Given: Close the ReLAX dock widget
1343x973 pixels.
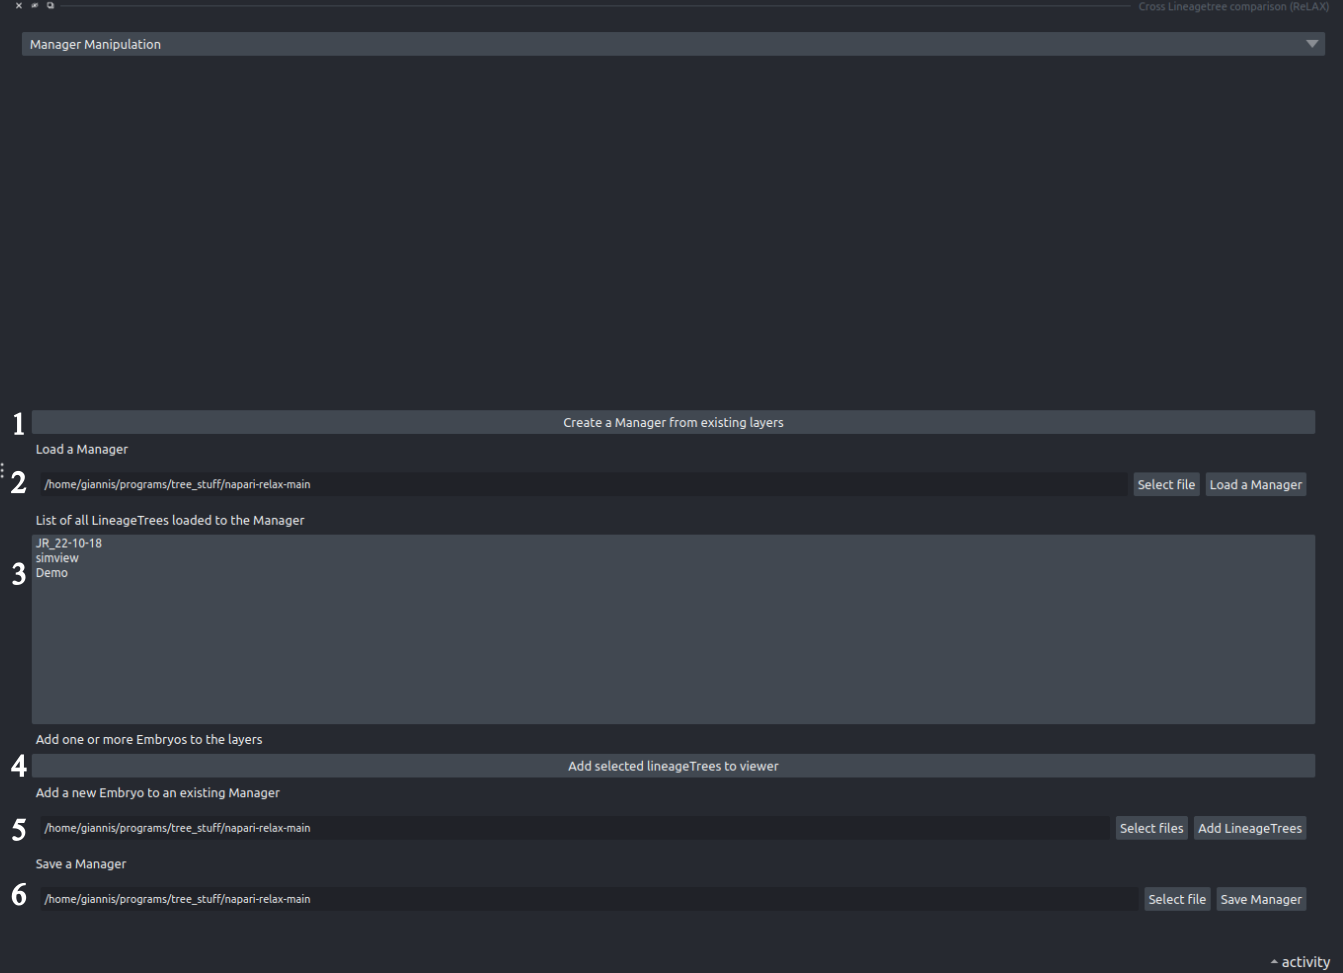Looking at the screenshot, I should pyautogui.click(x=18, y=6).
